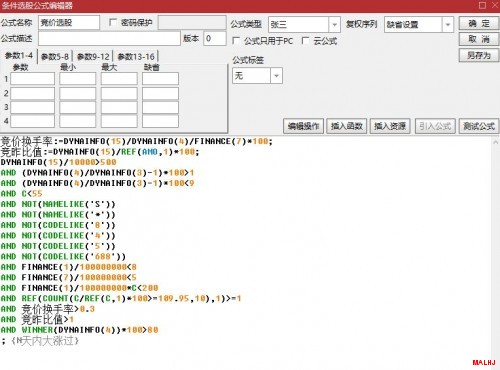Run the 测试公式 button

click(479, 126)
